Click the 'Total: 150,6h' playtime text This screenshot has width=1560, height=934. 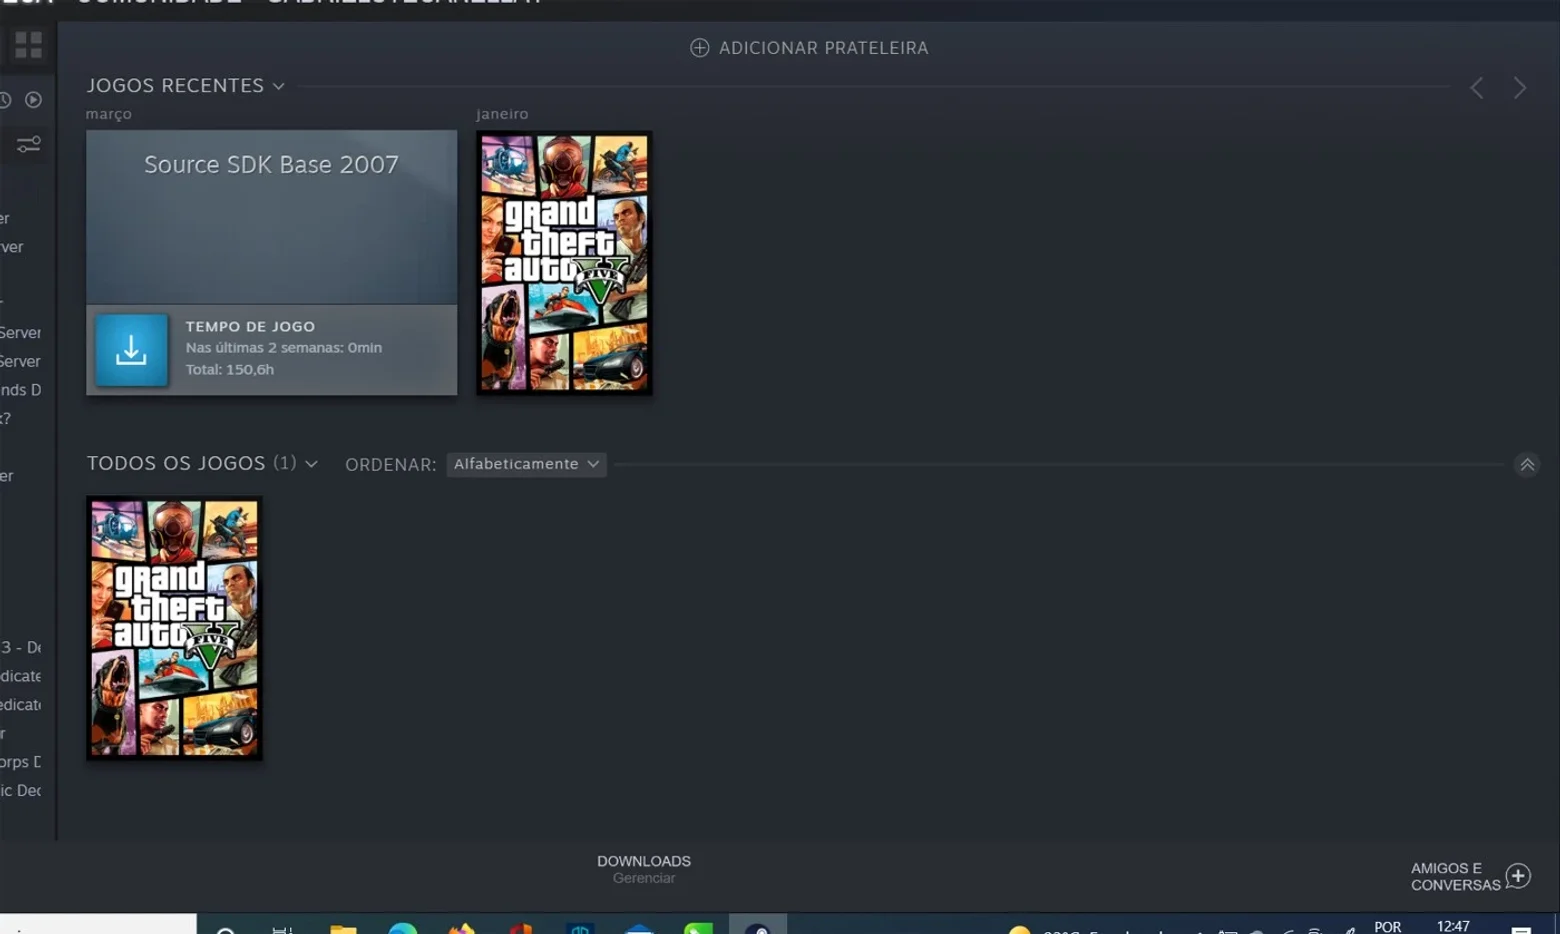230,369
